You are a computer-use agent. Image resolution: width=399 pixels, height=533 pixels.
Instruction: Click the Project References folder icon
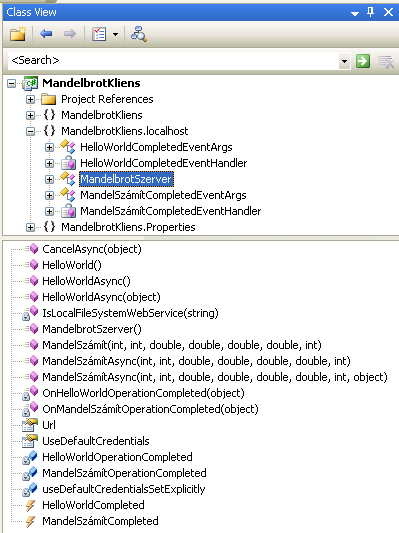click(x=49, y=99)
